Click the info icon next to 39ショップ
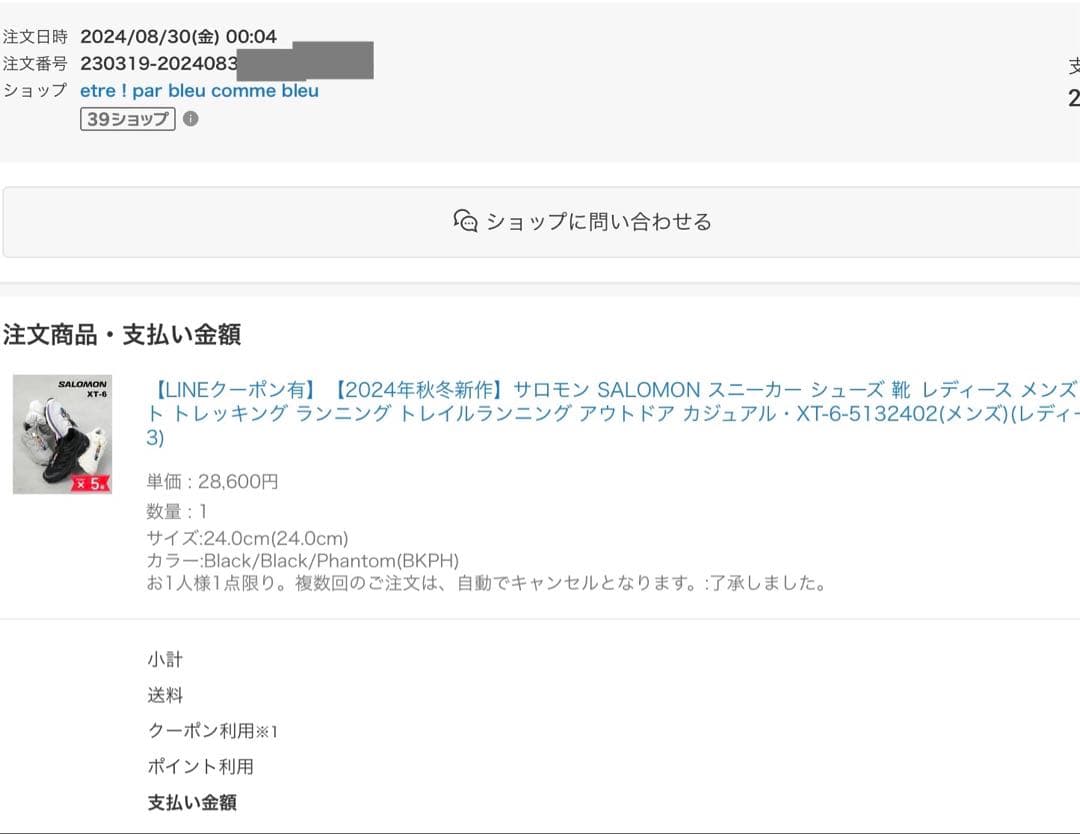1080x834 pixels. coord(191,118)
